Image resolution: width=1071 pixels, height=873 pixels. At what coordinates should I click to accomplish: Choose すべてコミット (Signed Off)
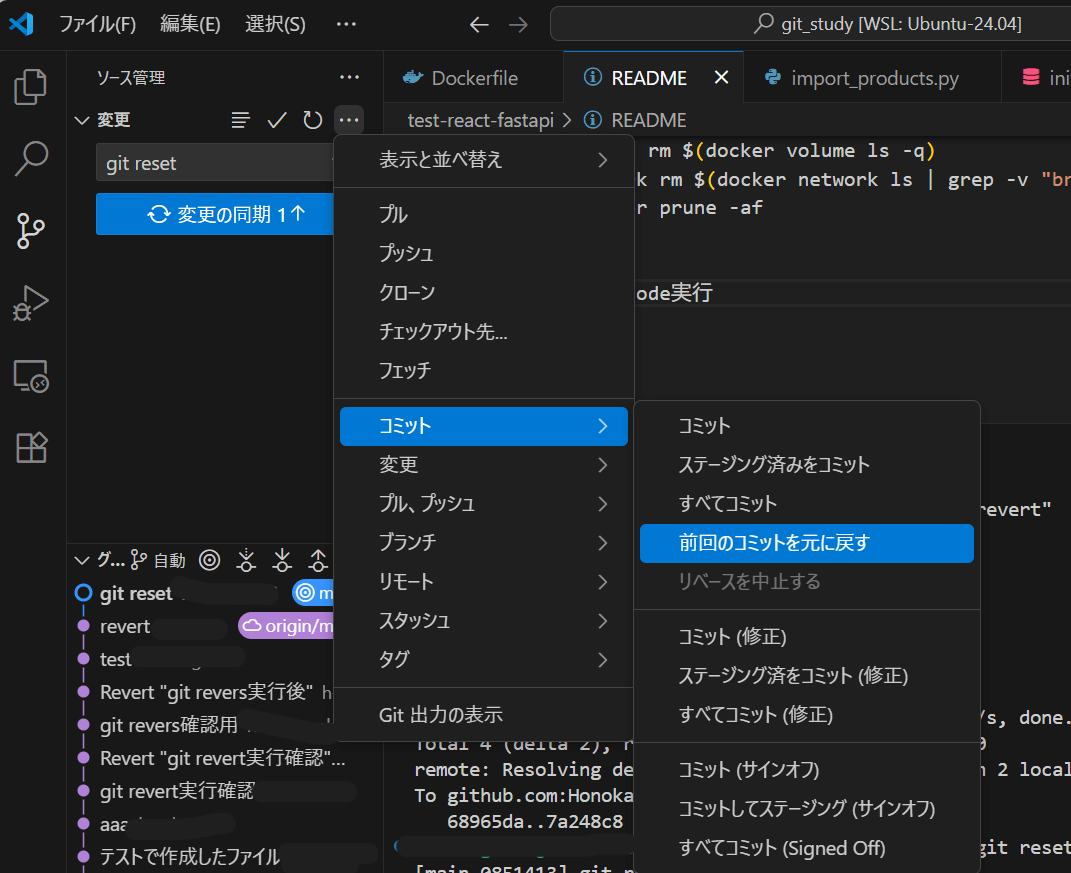[807, 848]
